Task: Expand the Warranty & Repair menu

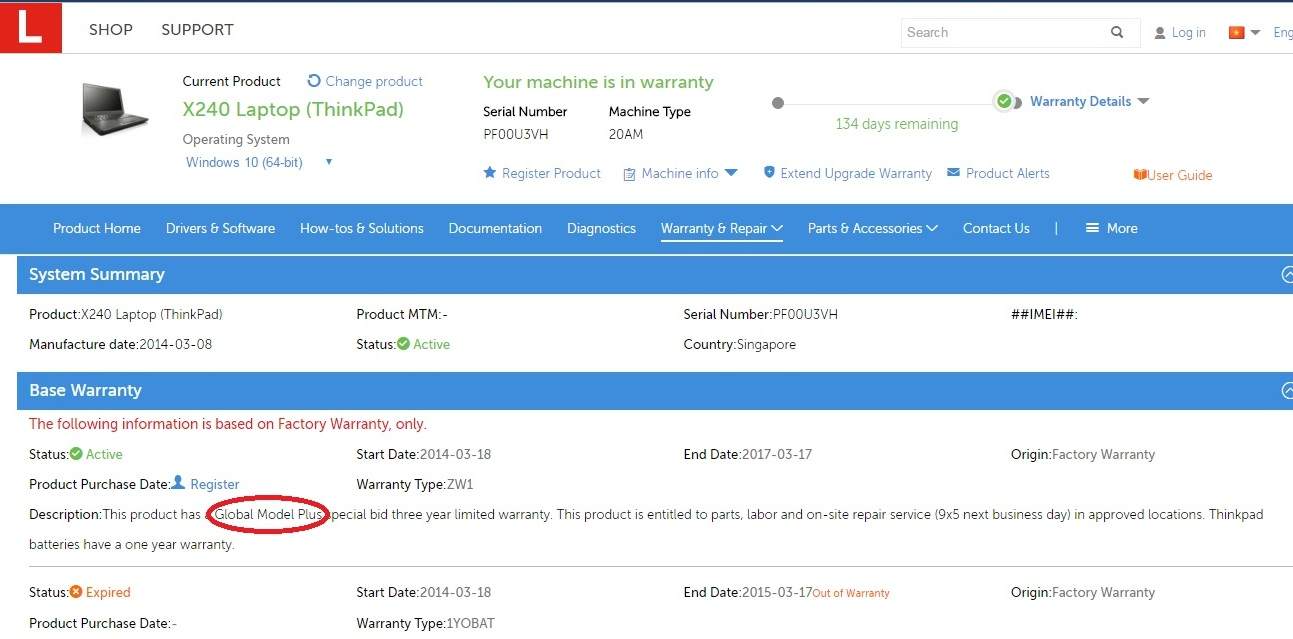Action: [x=721, y=228]
